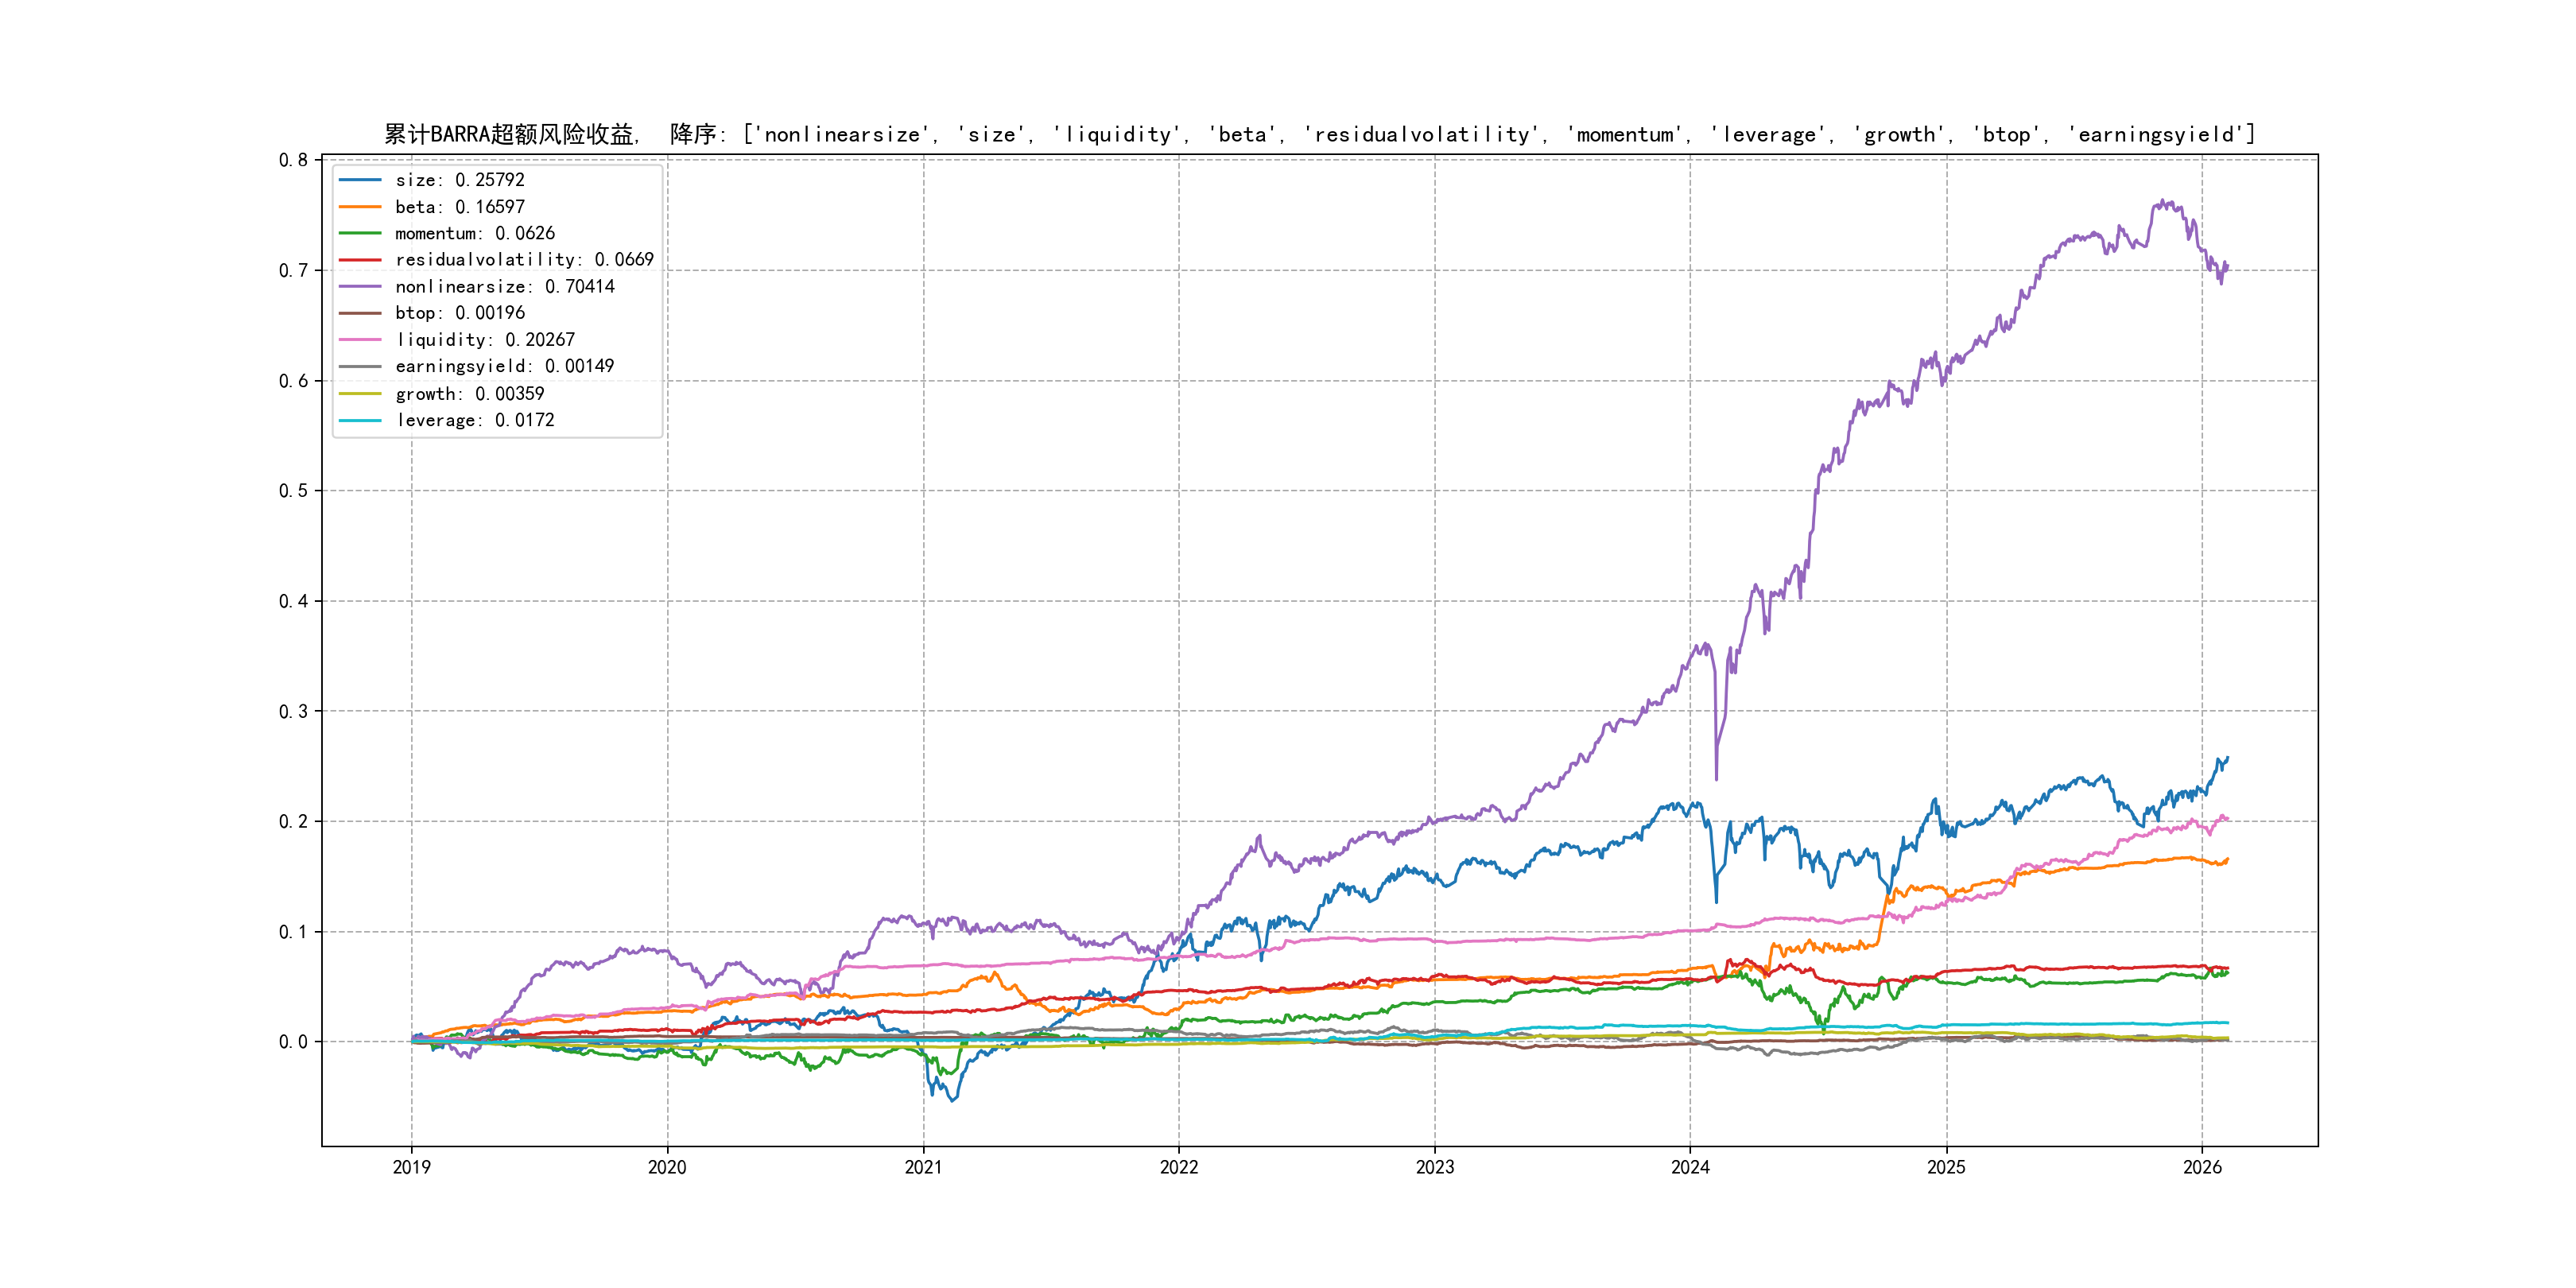The image size is (2576, 1288).
Task: Click the chart title text at top
Action: (1319, 134)
